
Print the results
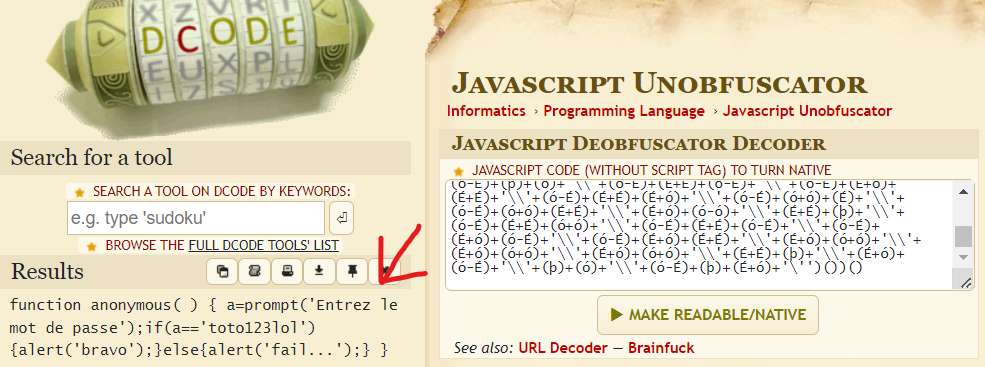click(288, 271)
